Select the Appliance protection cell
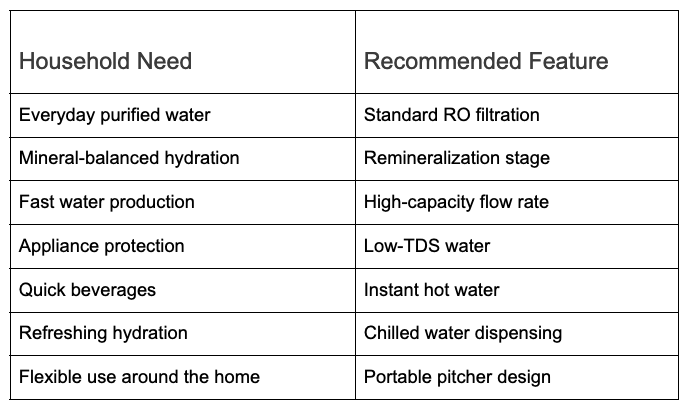Screen dimensions: 689x410 click(183, 247)
